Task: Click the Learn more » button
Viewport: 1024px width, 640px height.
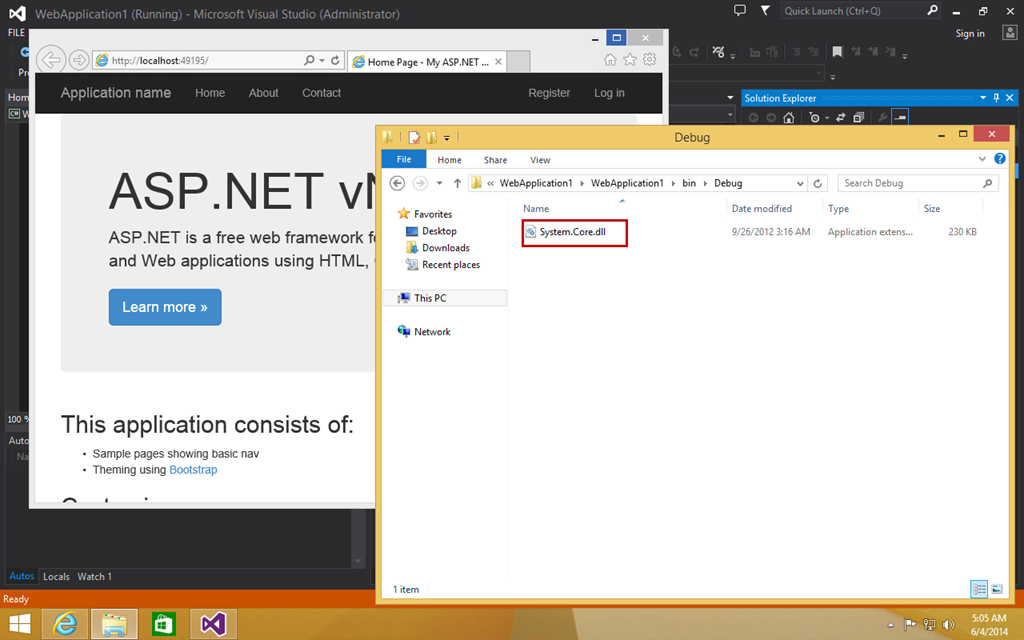Action: 165,307
